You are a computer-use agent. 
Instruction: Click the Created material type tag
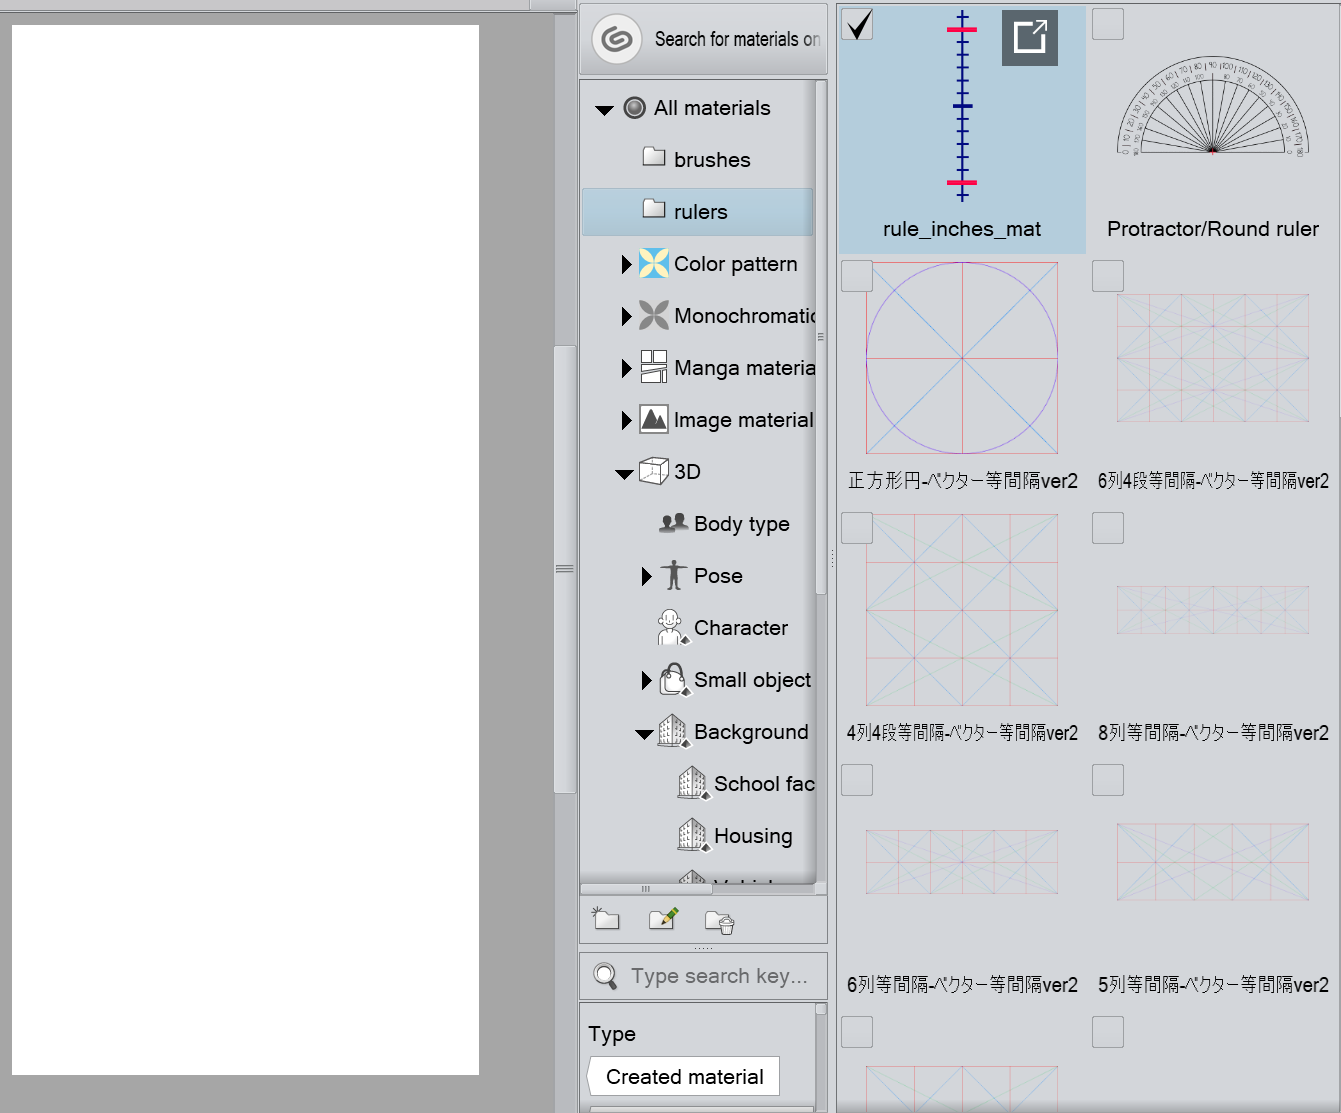(x=684, y=1077)
